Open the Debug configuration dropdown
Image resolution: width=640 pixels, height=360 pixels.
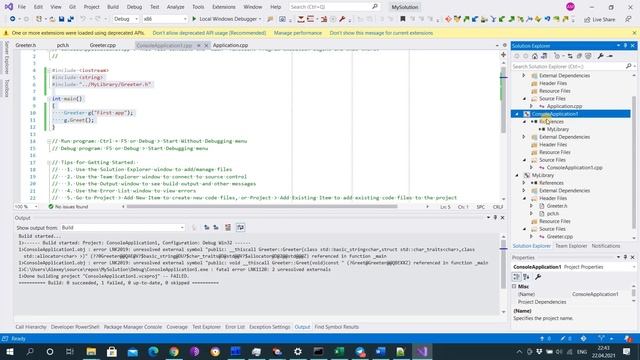click(125, 19)
